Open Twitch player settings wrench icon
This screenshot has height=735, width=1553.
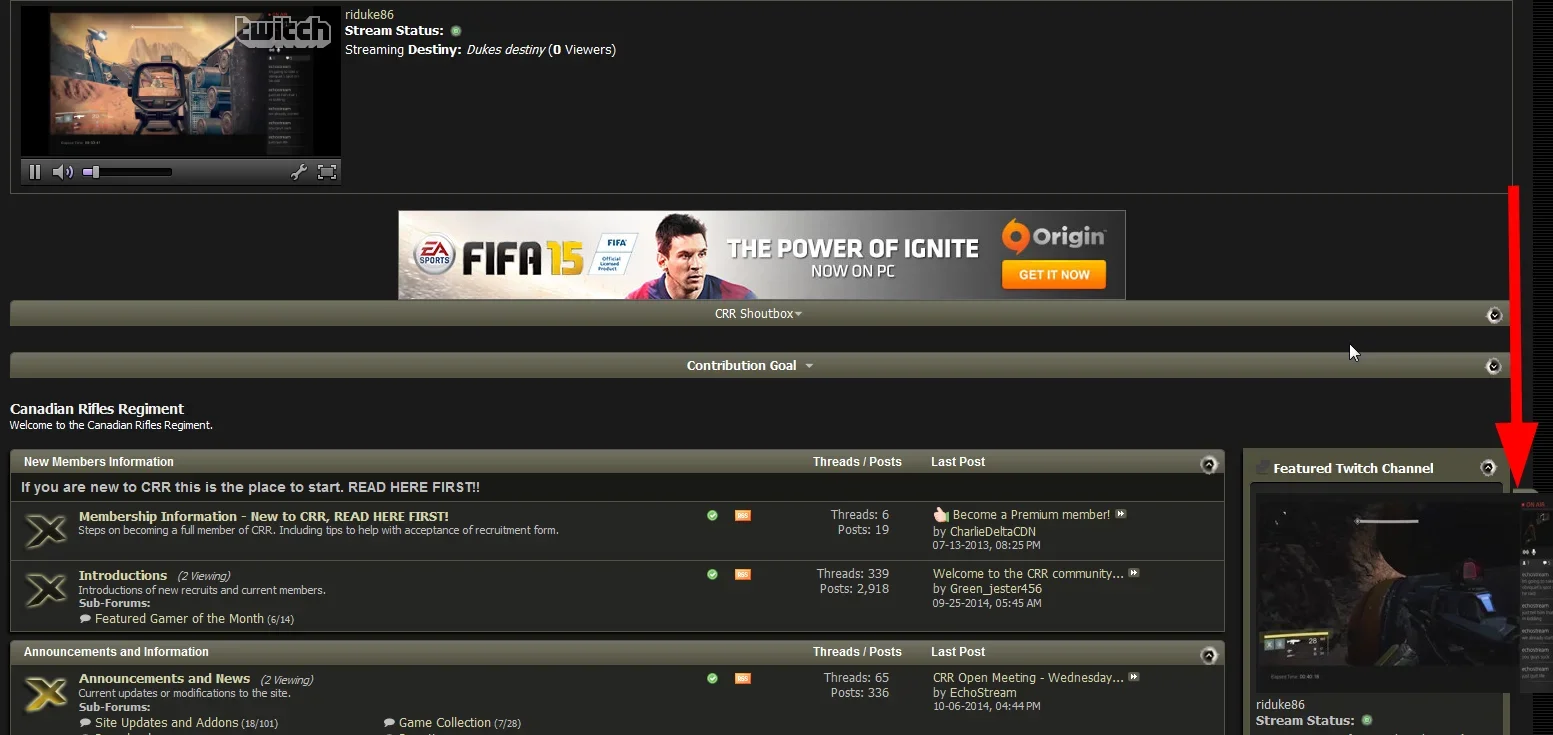(x=299, y=172)
